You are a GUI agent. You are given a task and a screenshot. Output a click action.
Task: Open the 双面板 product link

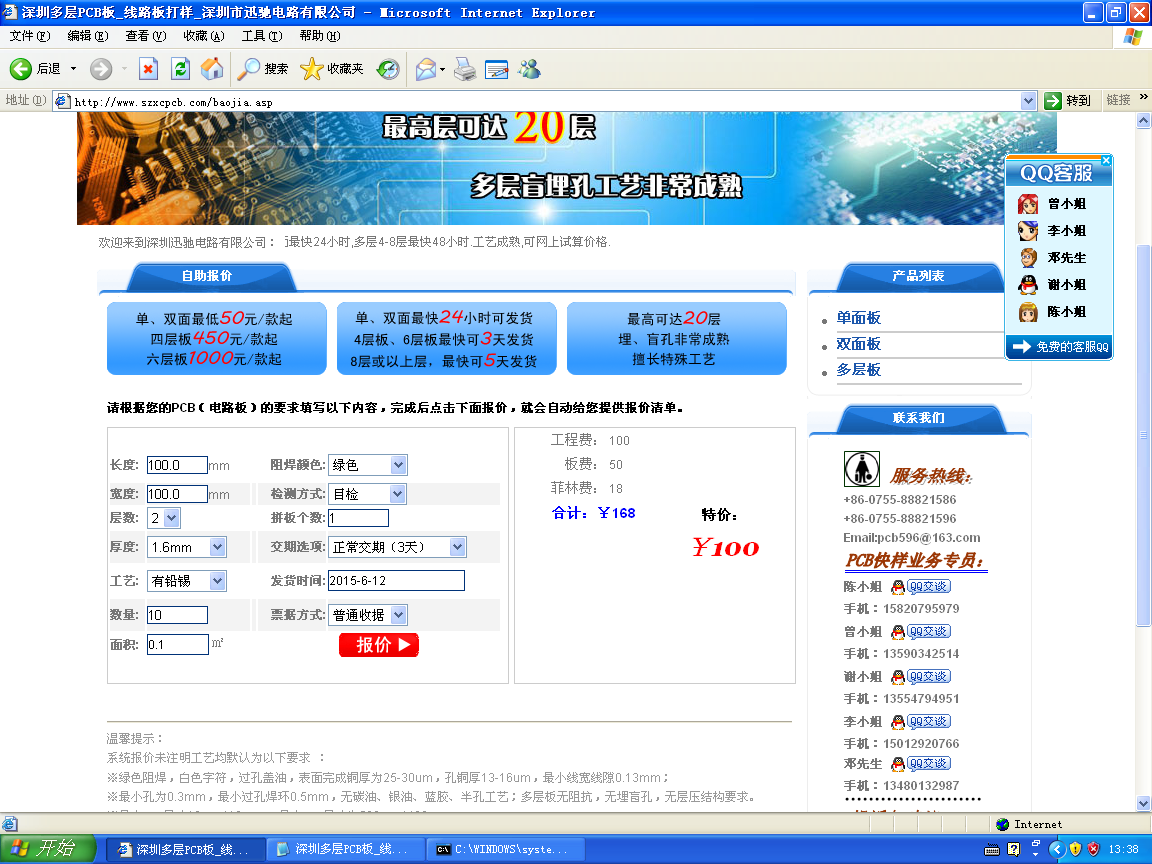click(x=858, y=344)
